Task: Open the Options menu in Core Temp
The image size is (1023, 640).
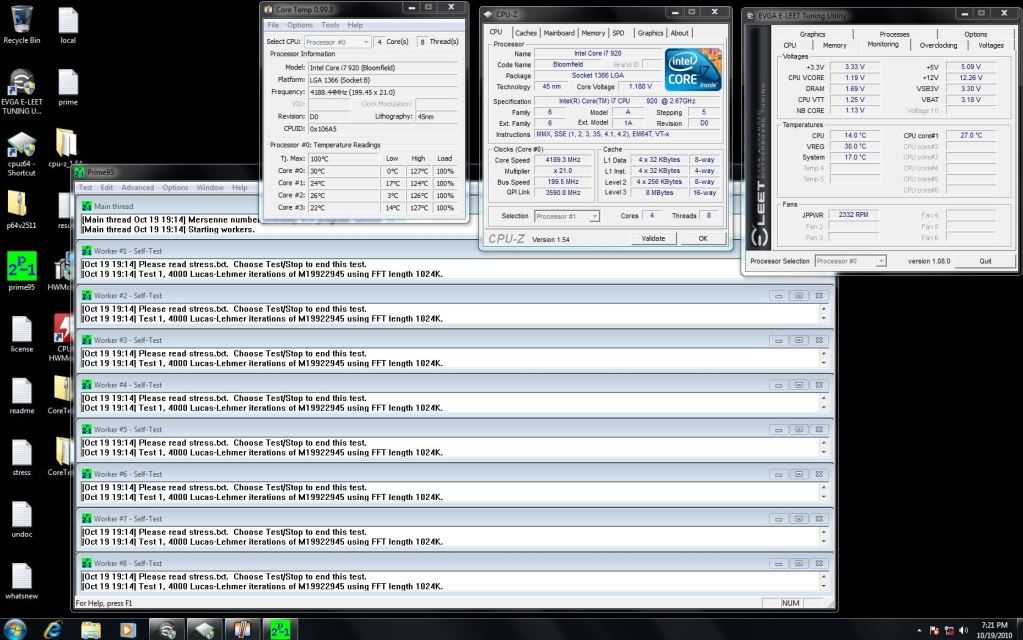Action: pos(300,25)
